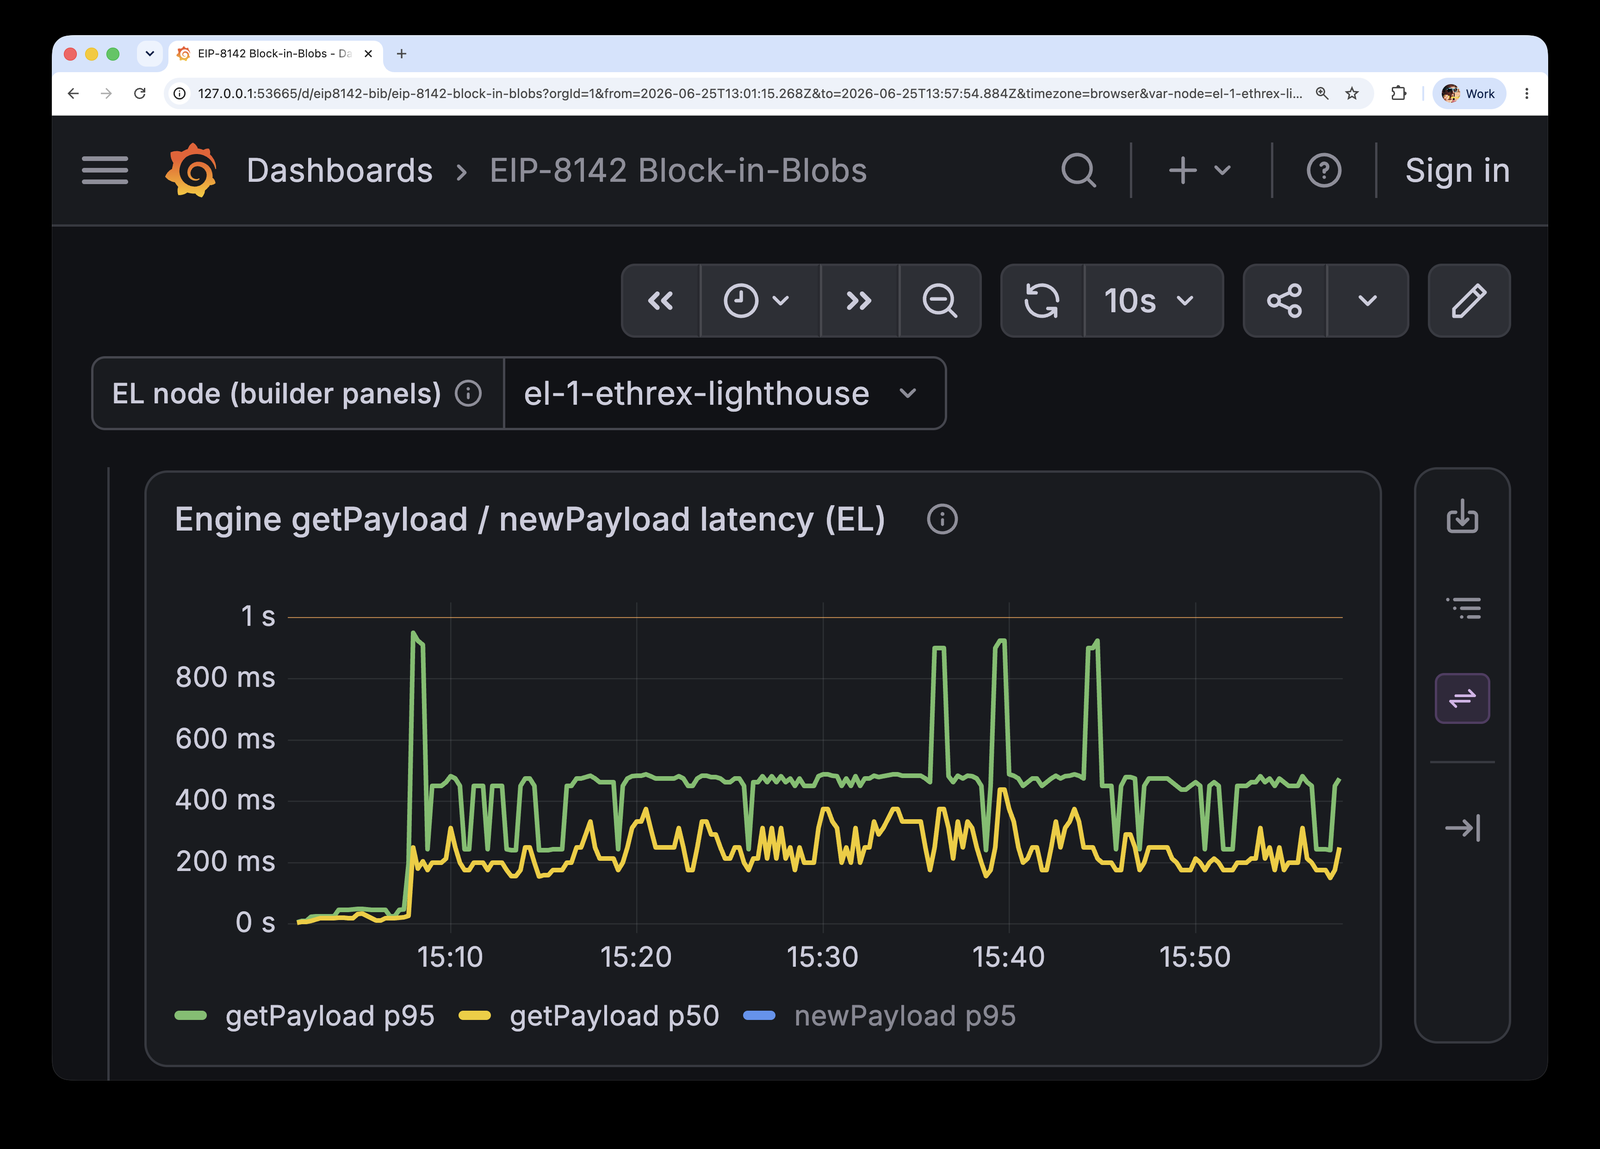Click the 15:40 x-axis label
1600x1149 pixels.
(1008, 957)
